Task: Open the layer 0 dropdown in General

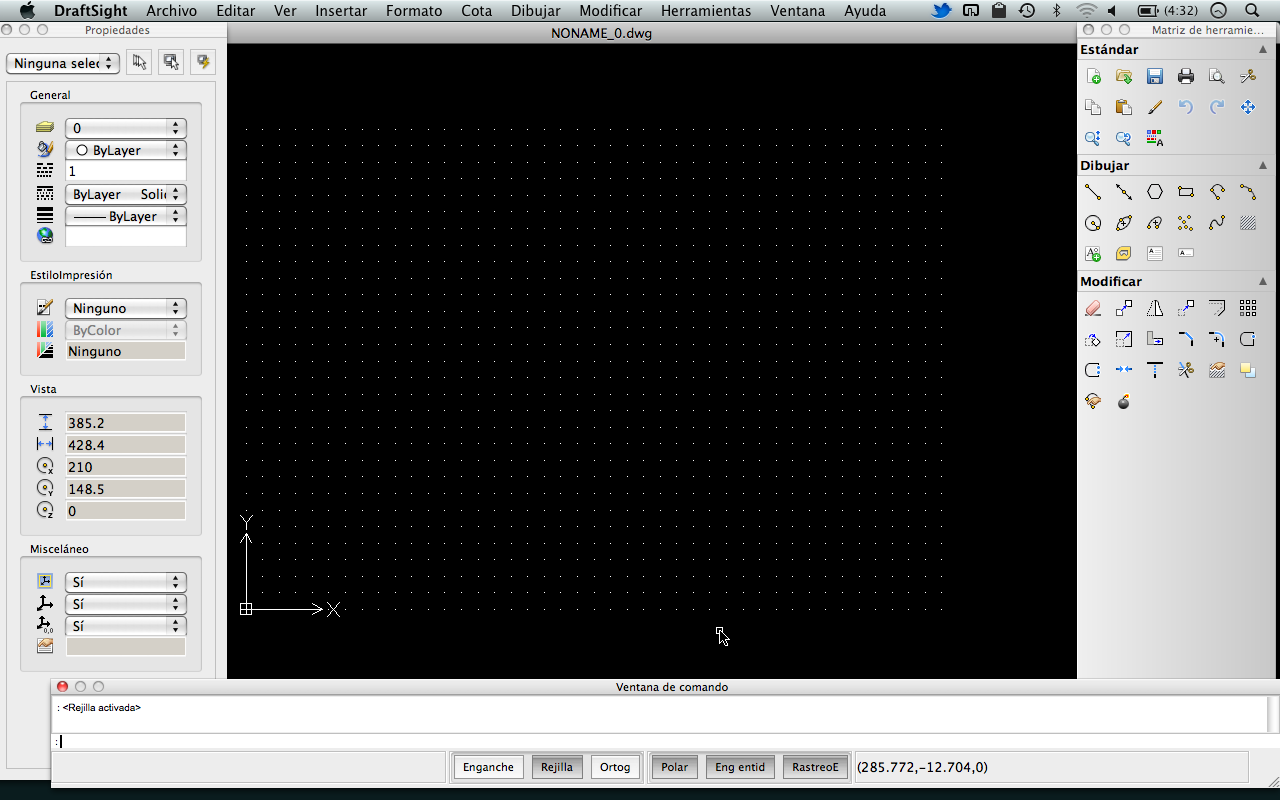Action: pyautogui.click(x=126, y=128)
